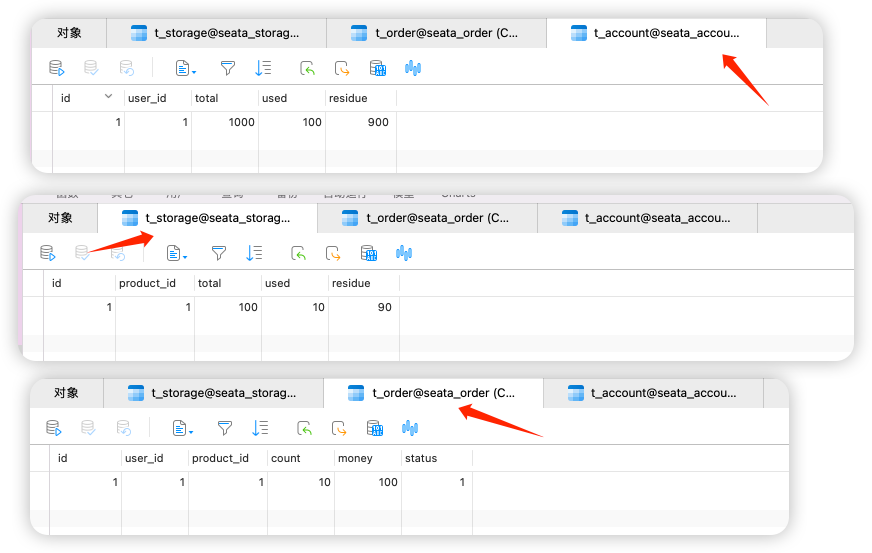The image size is (872, 553).
Task: Click Import icon in middle storage window
Action: pyautogui.click(x=298, y=253)
